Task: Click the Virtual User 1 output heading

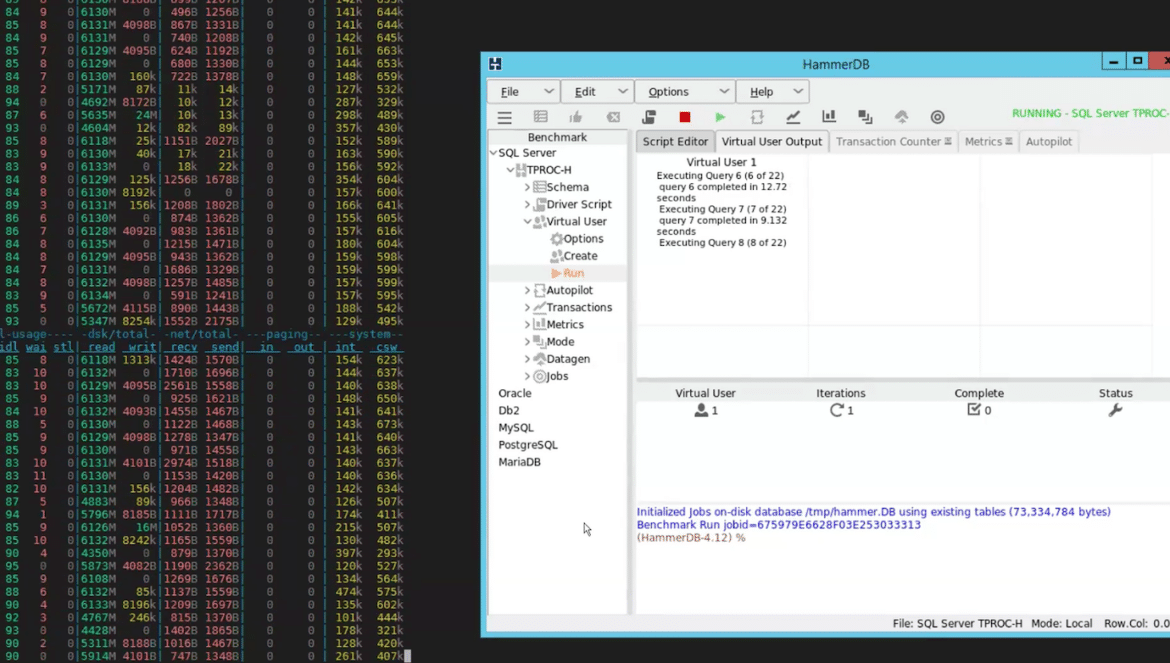Action: click(x=722, y=162)
